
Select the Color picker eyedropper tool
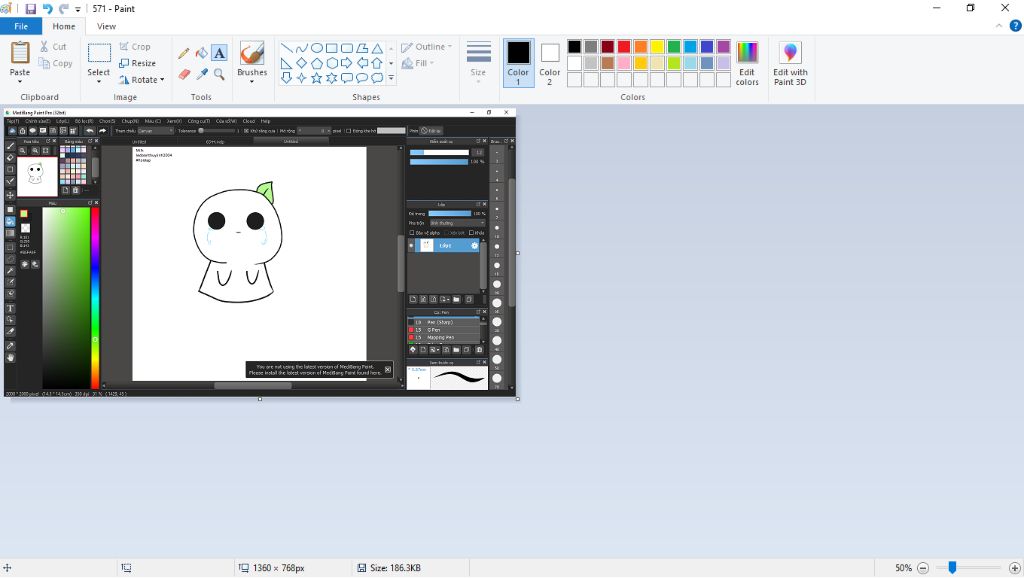[x=202, y=74]
